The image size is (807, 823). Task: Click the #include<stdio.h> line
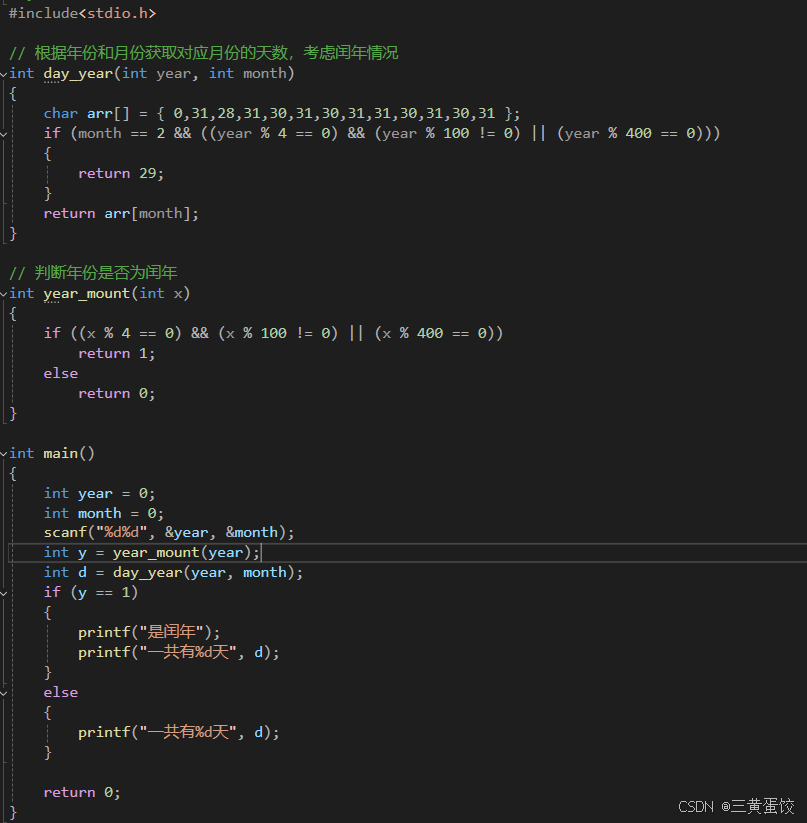[x=82, y=13]
